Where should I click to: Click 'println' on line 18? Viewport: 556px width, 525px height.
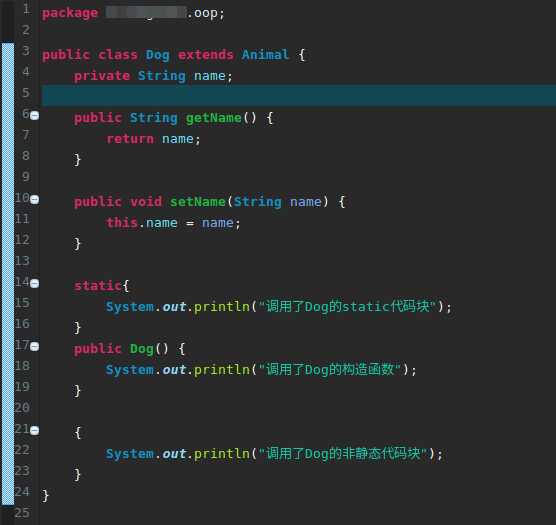tap(222, 370)
